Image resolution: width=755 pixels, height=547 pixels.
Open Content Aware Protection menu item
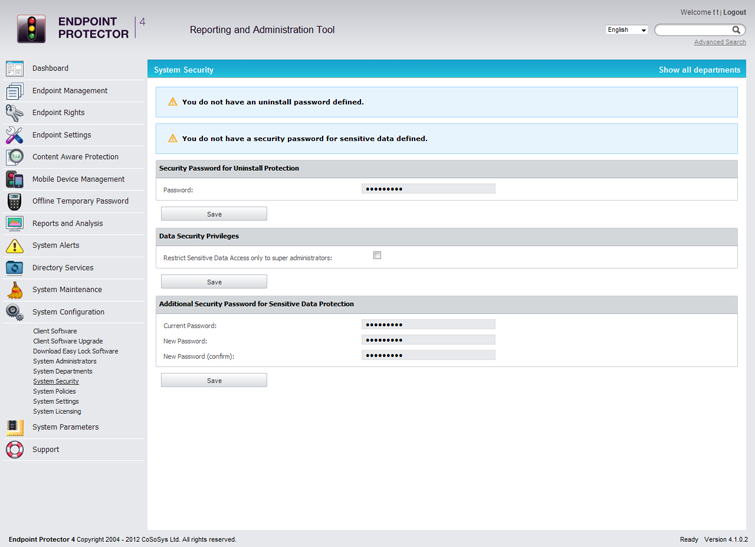coord(75,157)
